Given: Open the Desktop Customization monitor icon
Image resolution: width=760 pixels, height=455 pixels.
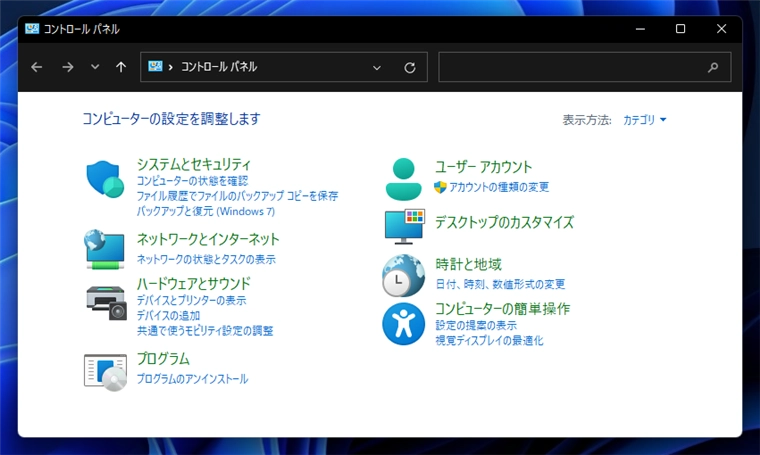Looking at the screenshot, I should [x=405, y=226].
